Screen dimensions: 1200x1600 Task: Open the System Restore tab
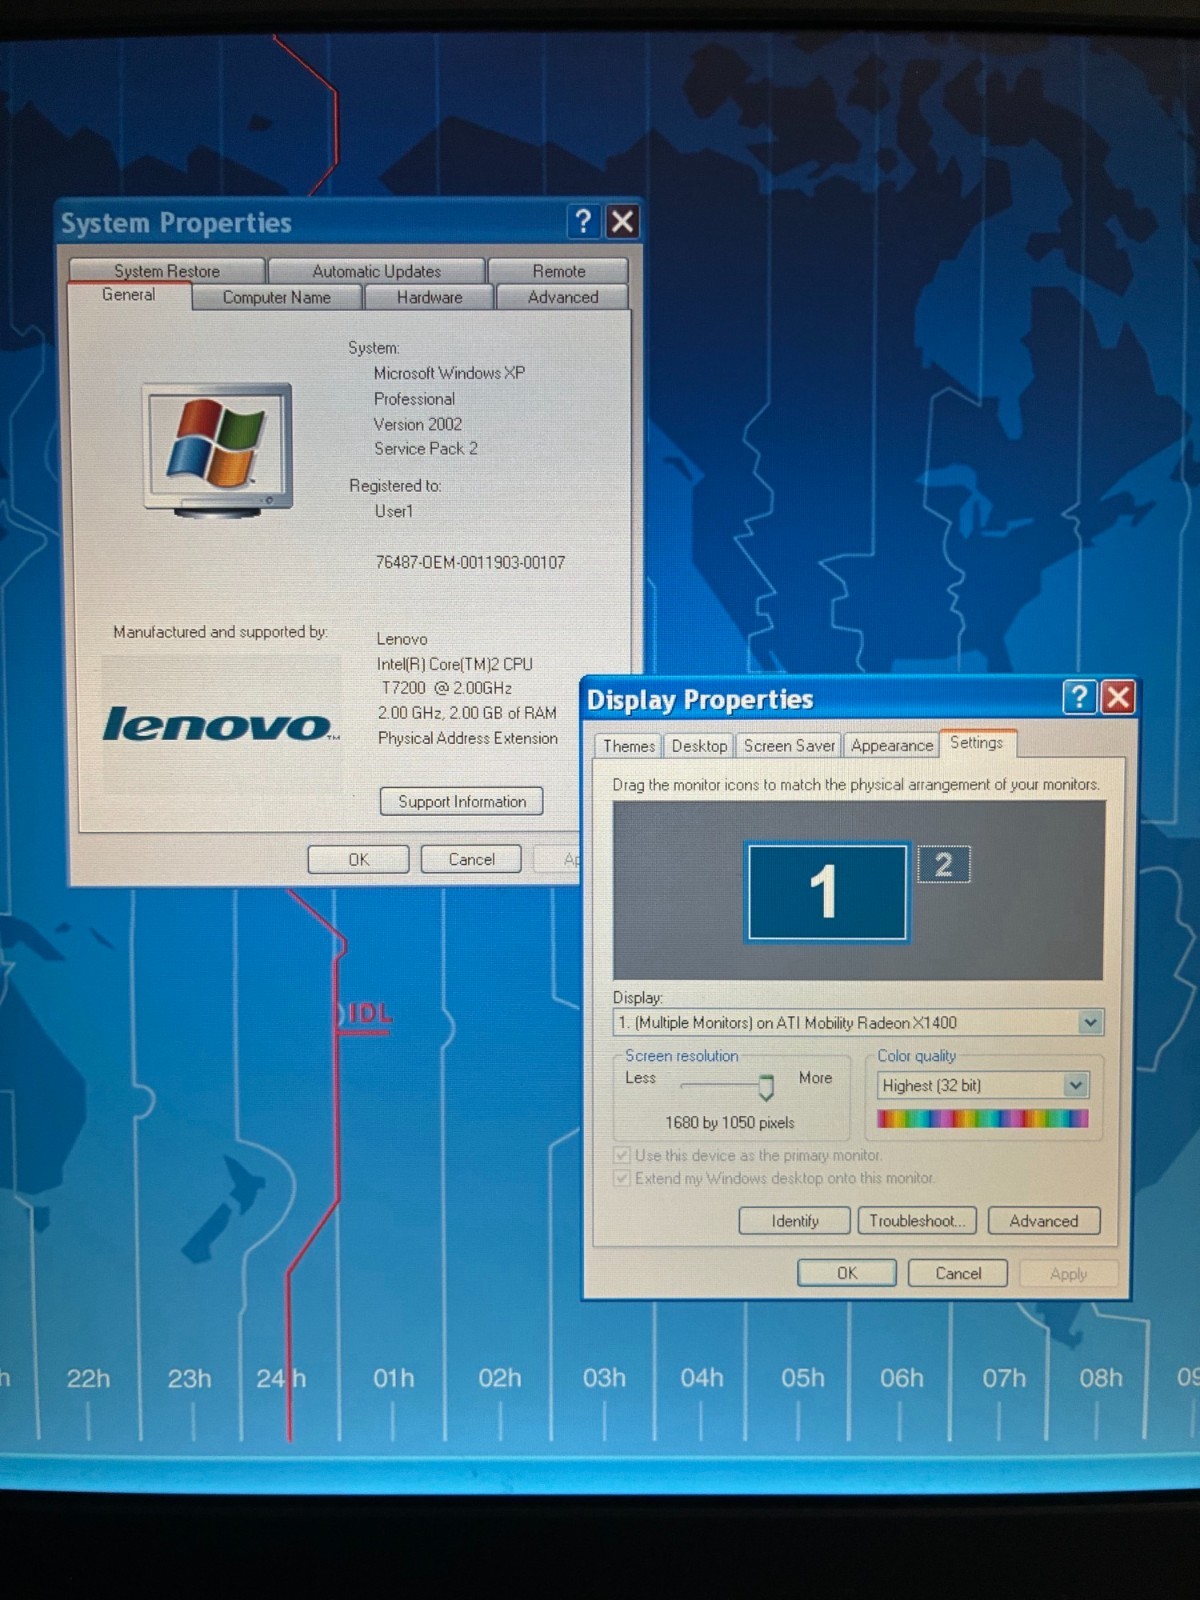click(167, 271)
